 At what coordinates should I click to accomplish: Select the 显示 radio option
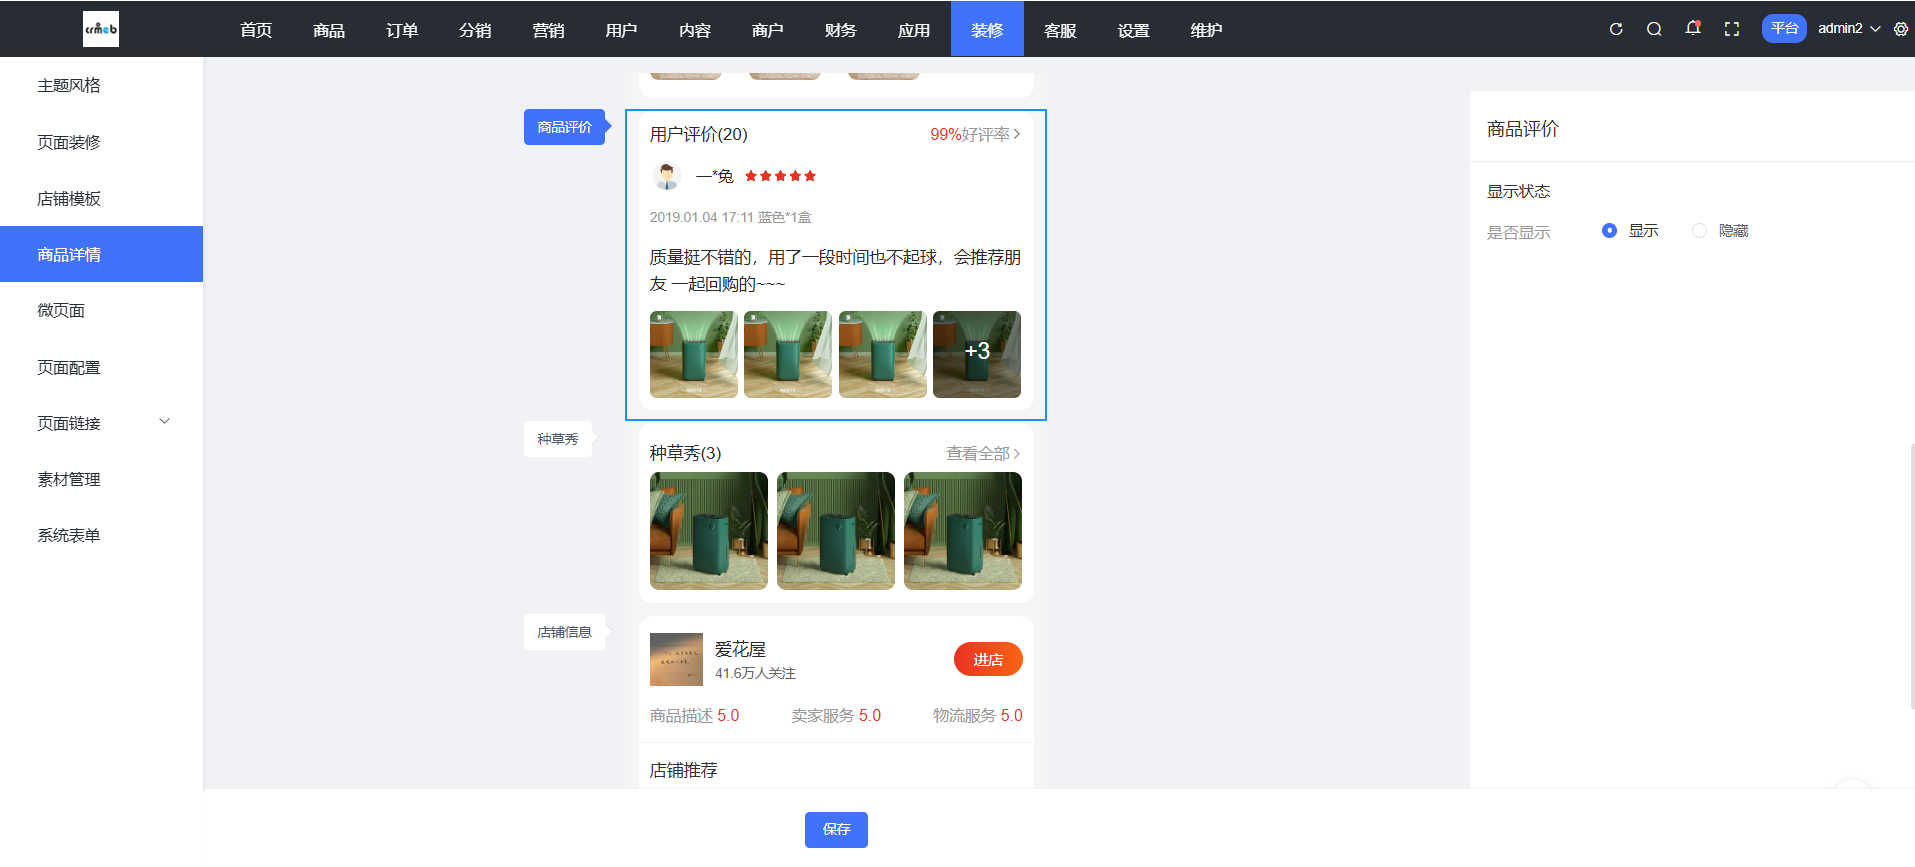pyautogui.click(x=1609, y=231)
